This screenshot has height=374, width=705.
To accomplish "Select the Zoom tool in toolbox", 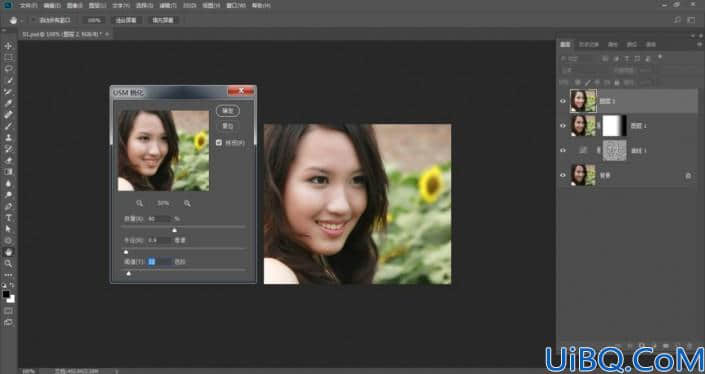I will pyautogui.click(x=8, y=263).
